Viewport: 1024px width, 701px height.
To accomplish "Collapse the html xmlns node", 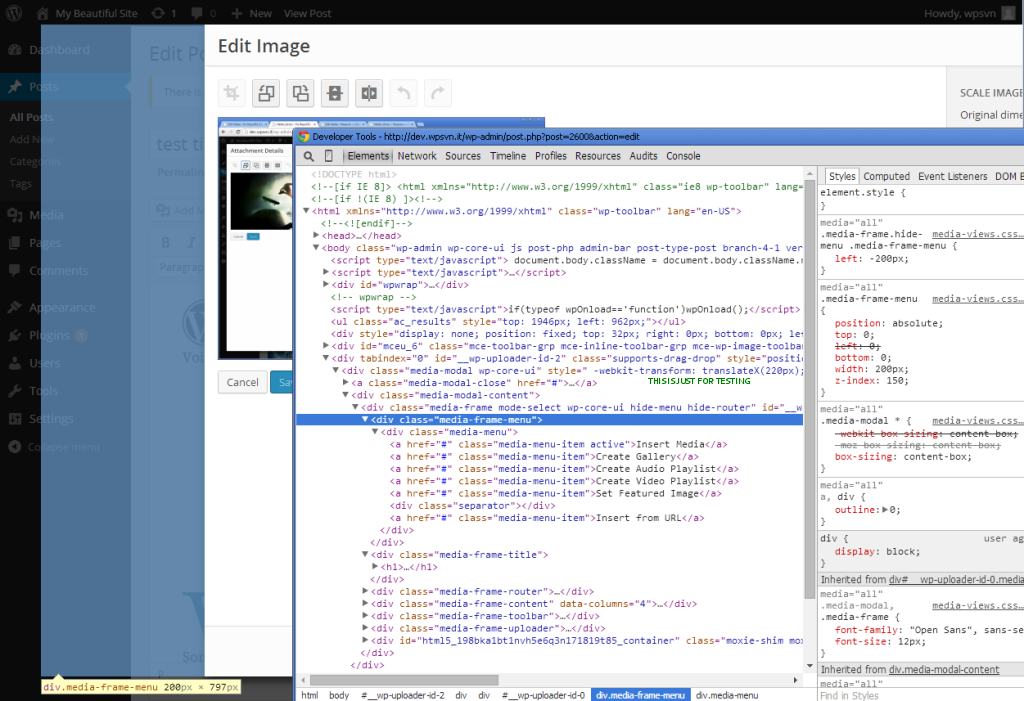I will 306,211.
